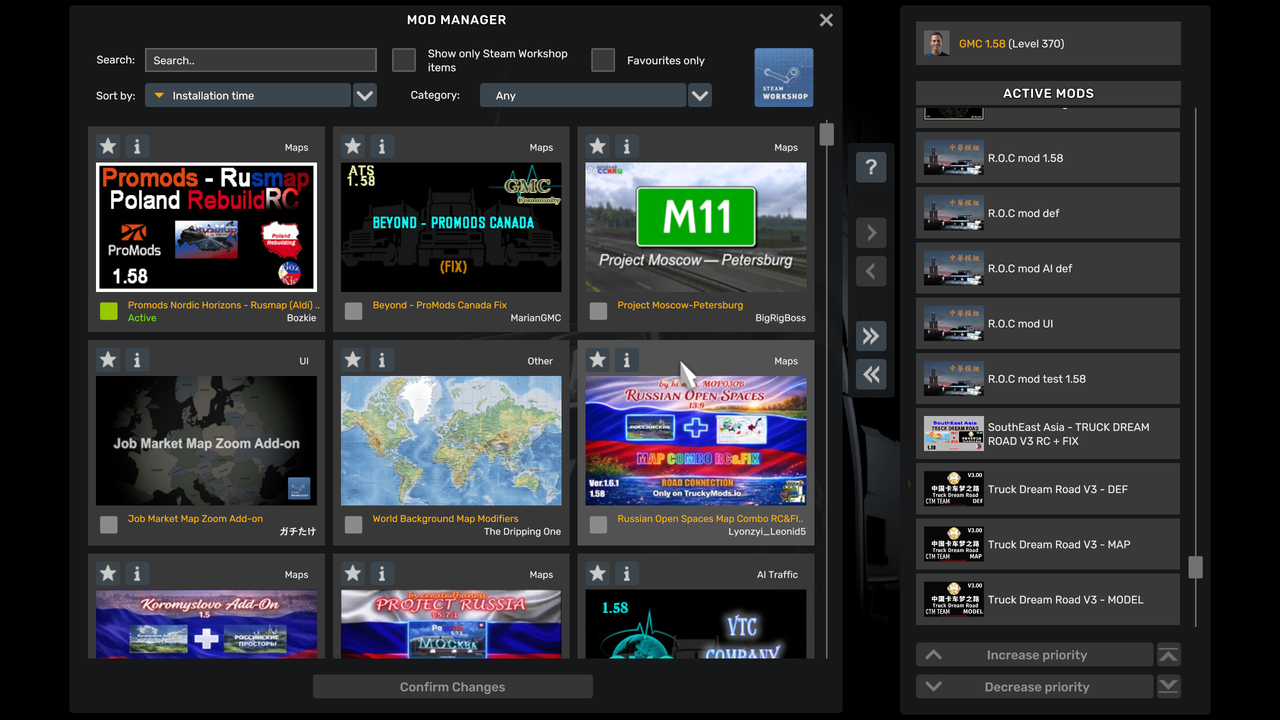
Task: Click Increase priority button
Action: pos(1035,655)
